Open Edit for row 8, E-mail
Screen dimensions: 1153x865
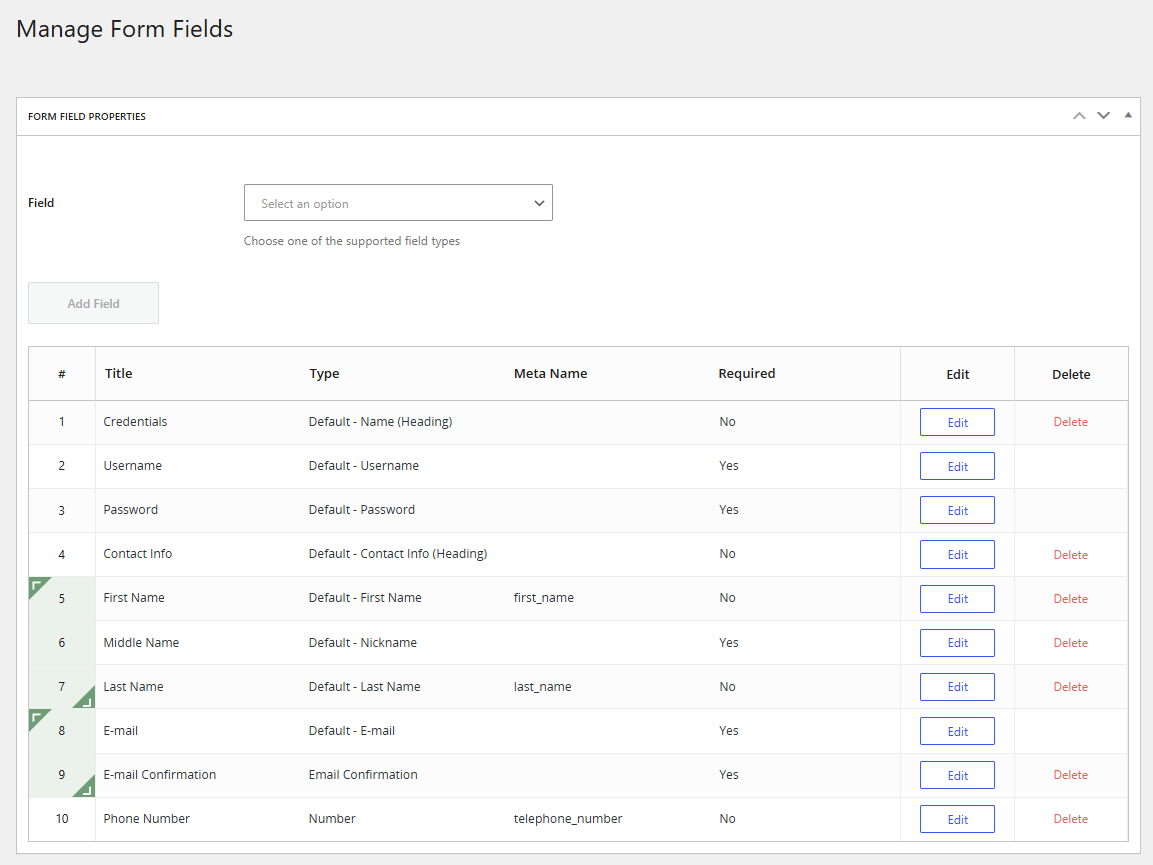[x=957, y=731]
